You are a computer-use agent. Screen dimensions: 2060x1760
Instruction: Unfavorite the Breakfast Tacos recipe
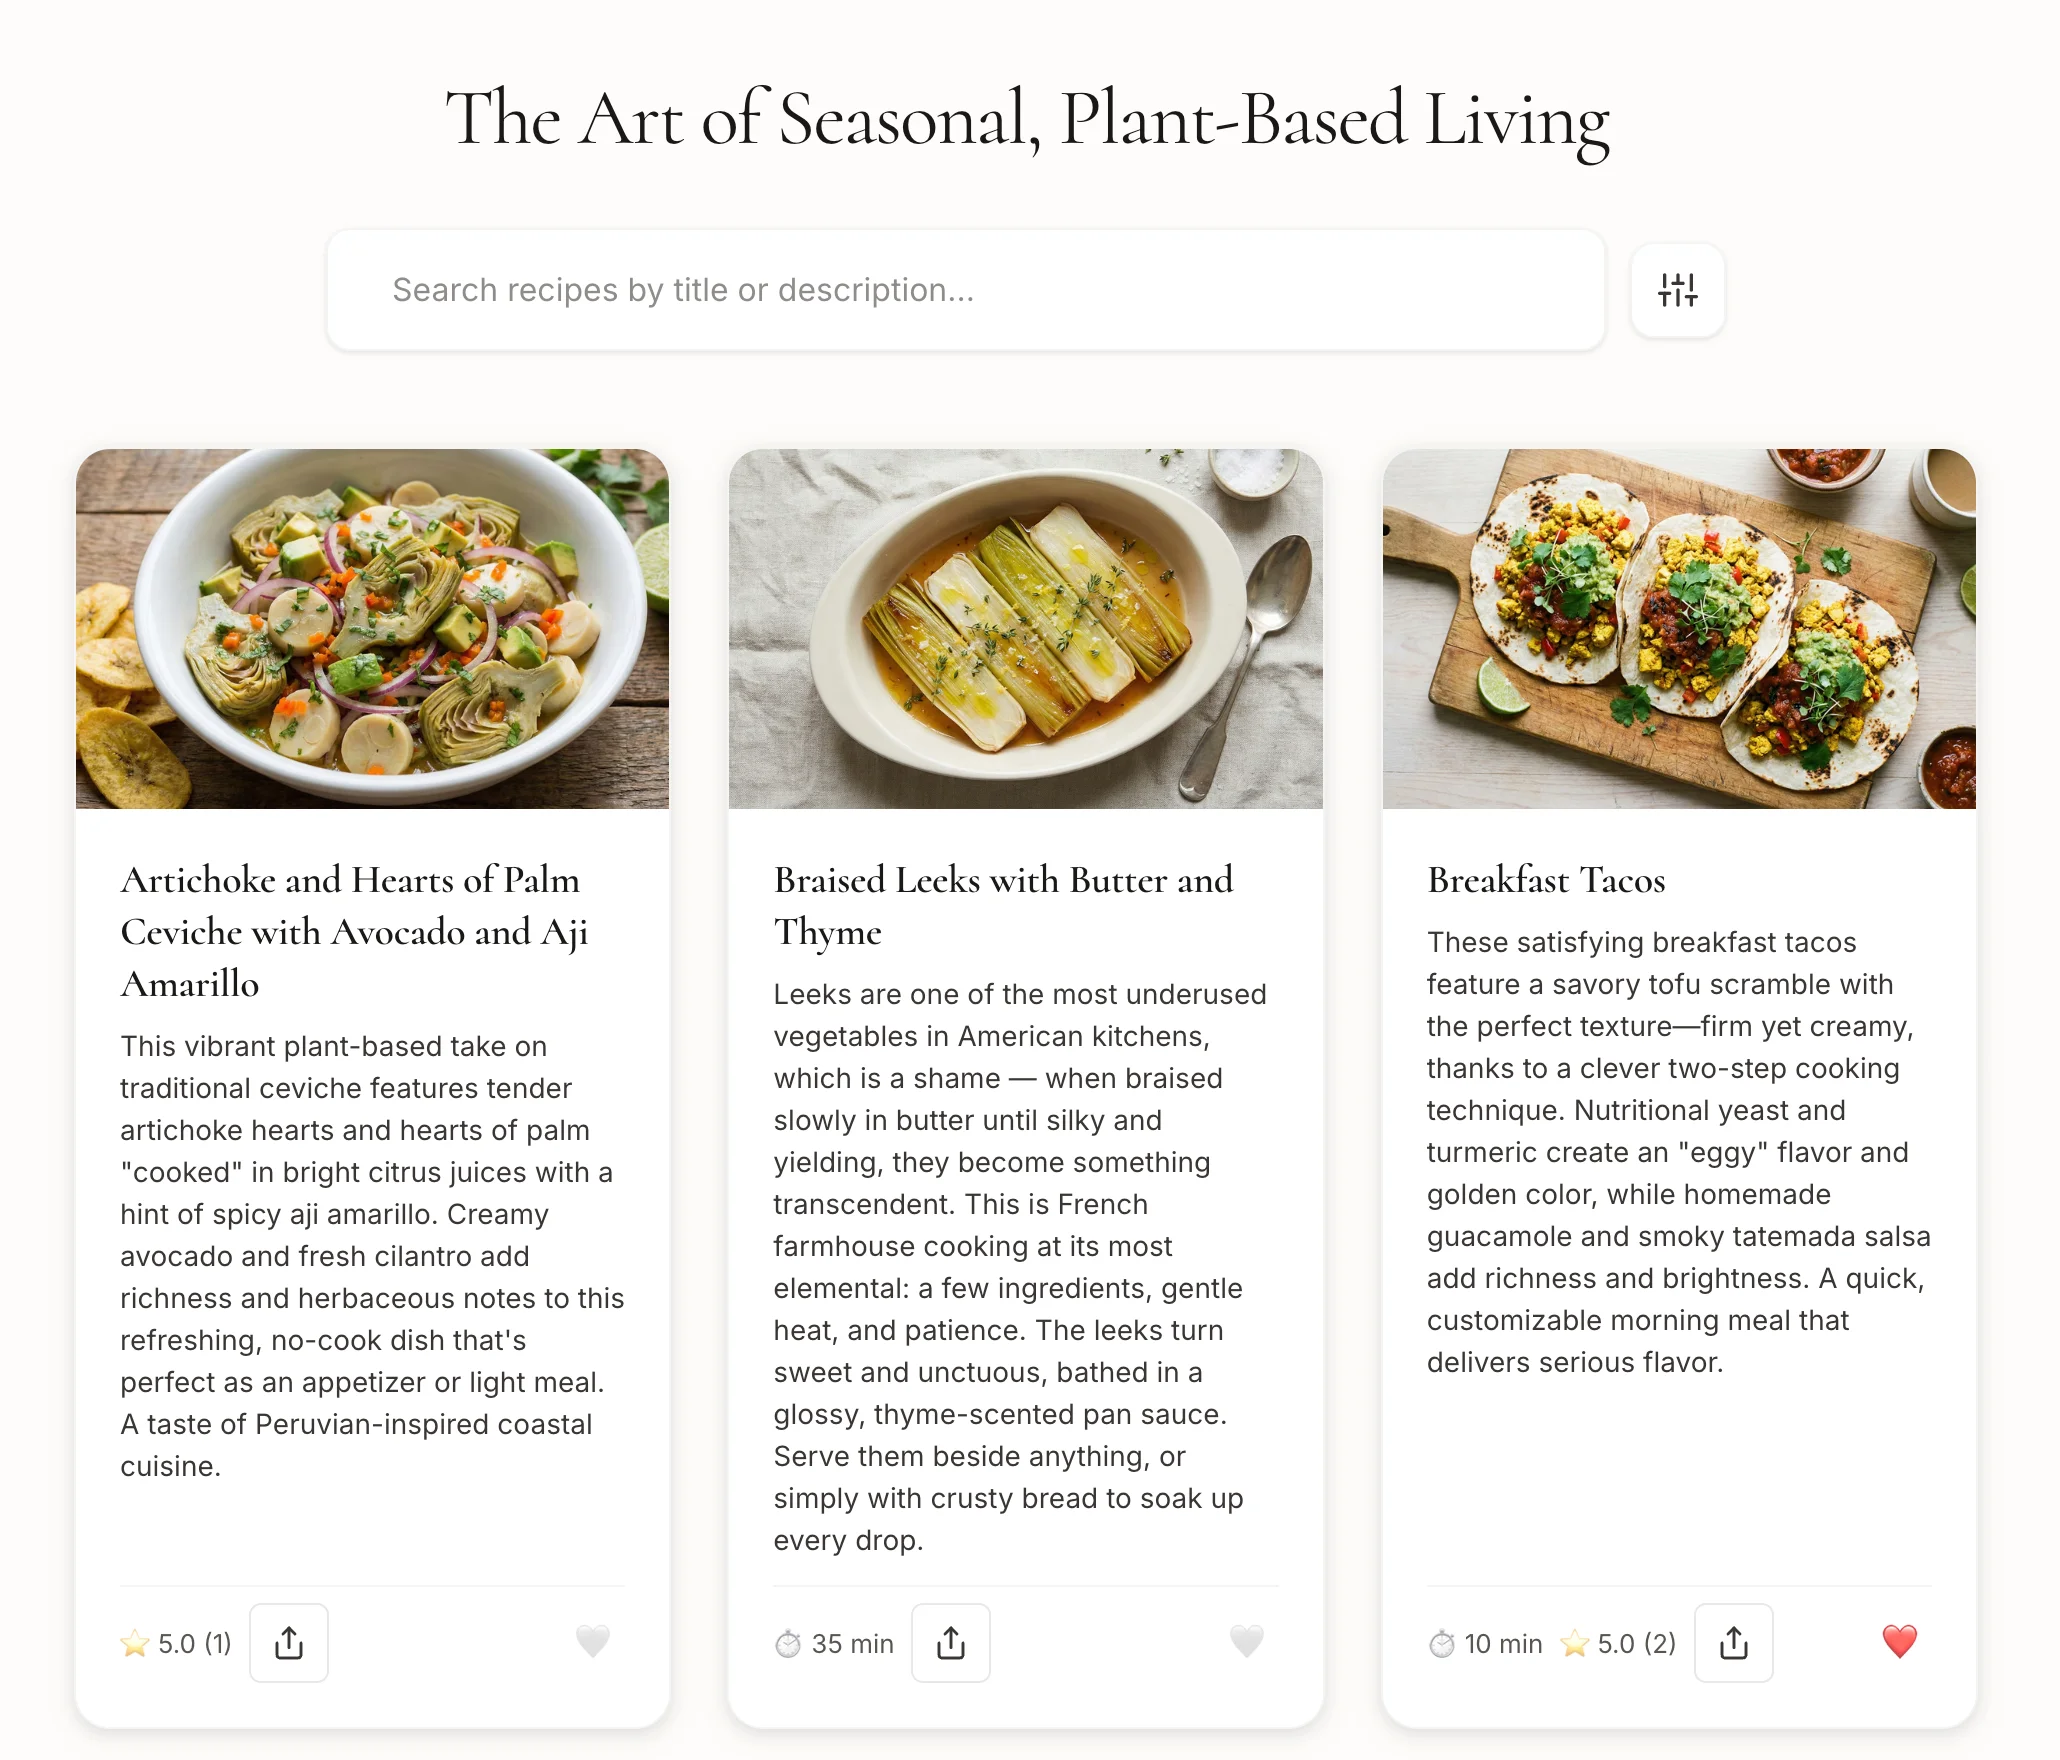click(x=1899, y=1641)
